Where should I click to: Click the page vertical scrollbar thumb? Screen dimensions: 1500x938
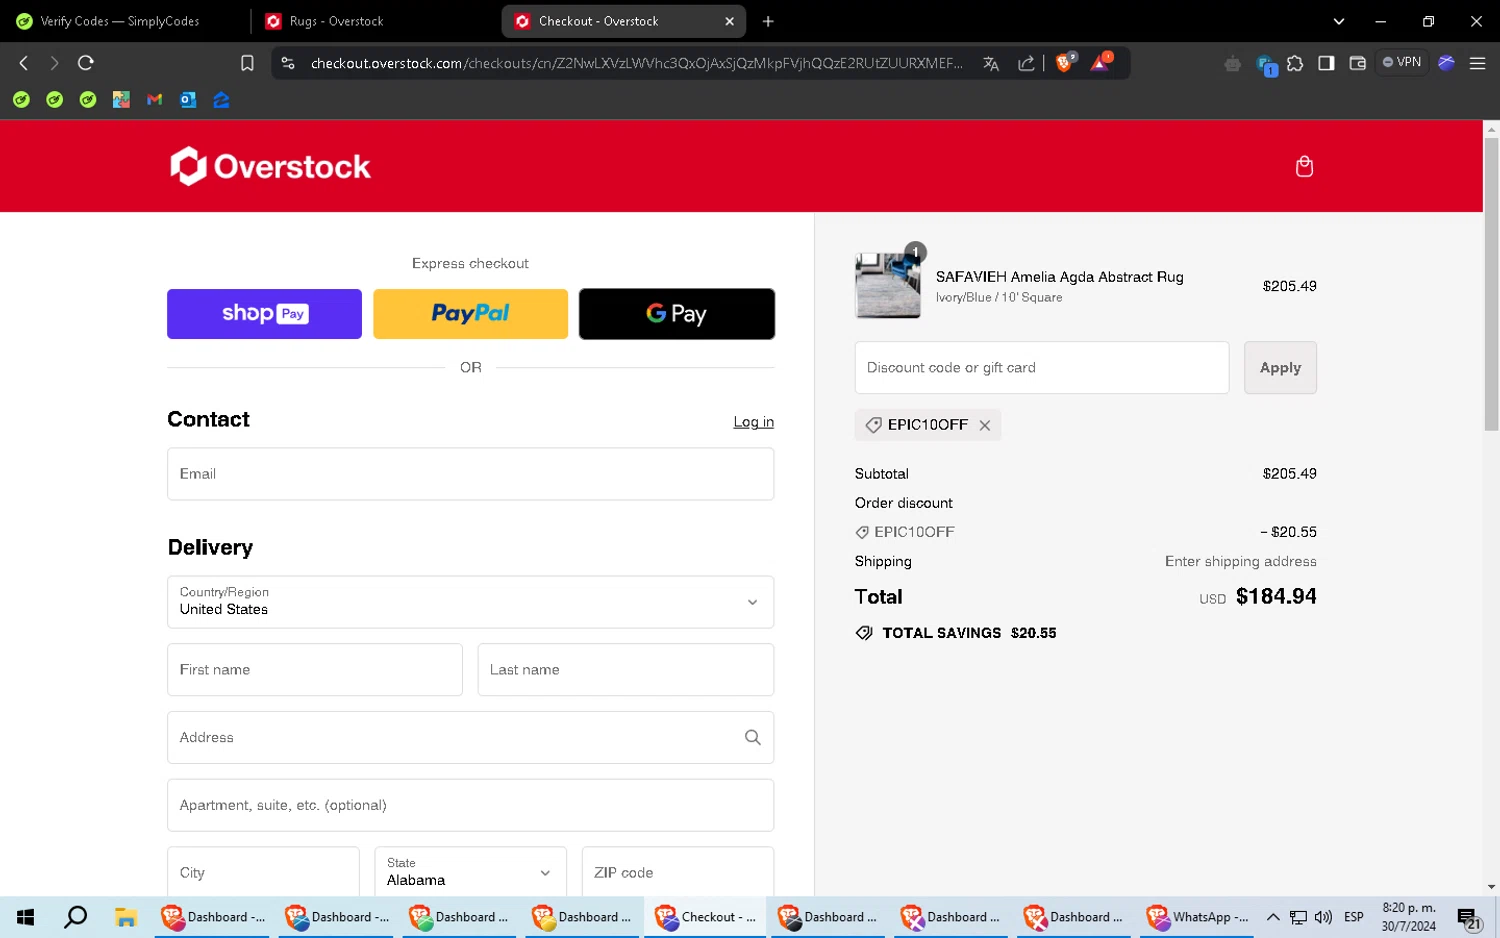tap(1491, 285)
